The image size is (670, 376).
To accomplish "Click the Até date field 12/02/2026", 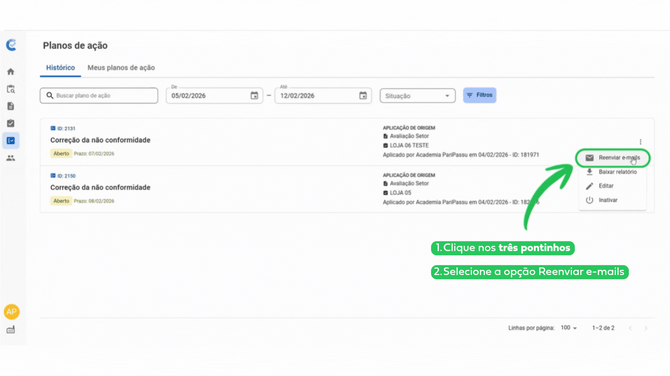I will pyautogui.click(x=323, y=96).
